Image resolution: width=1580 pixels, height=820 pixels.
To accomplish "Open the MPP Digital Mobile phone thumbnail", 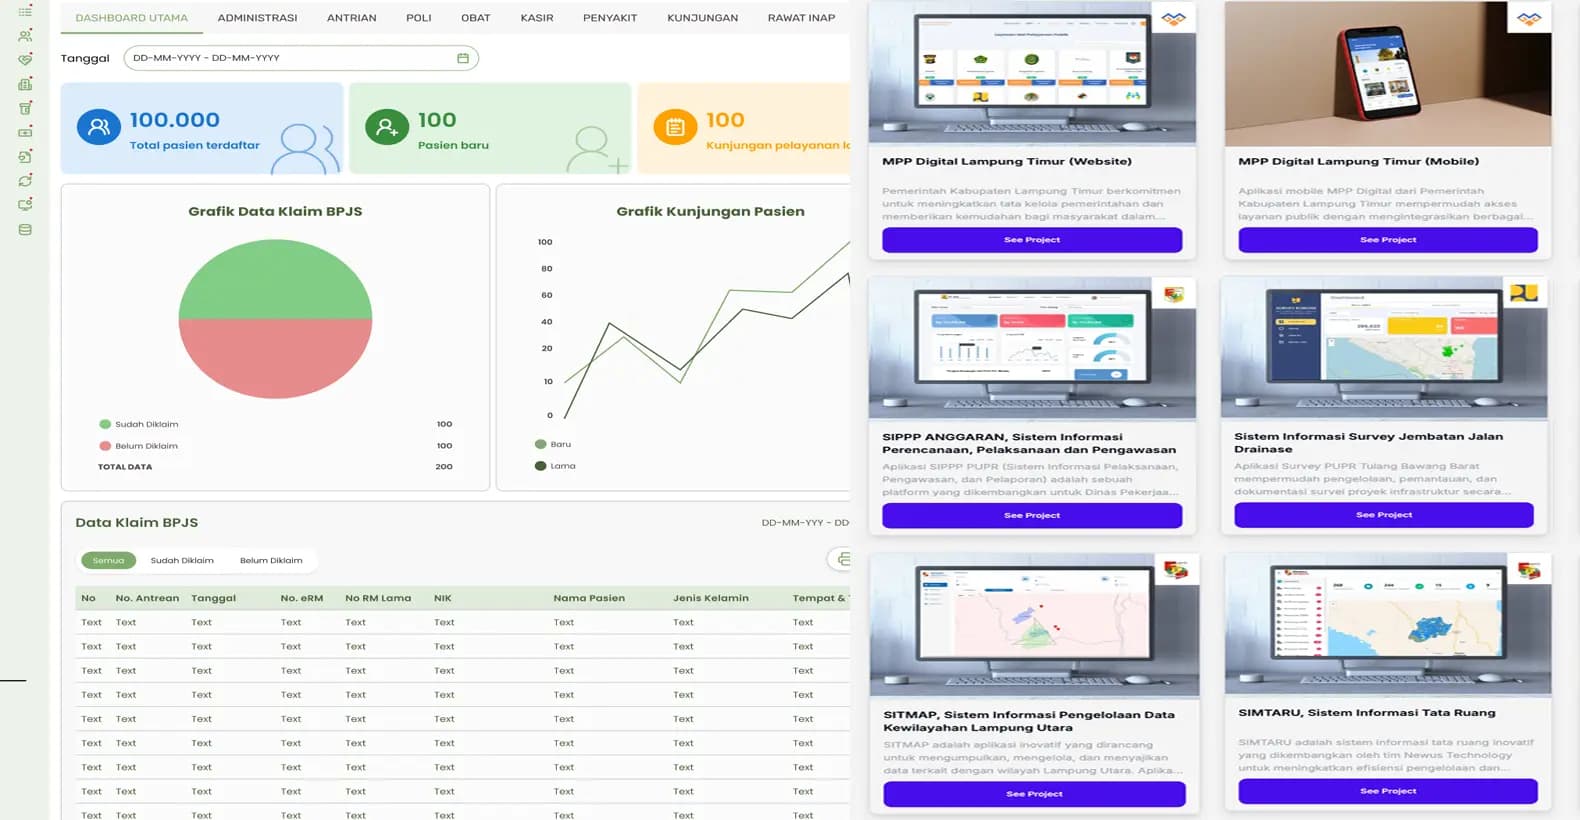I will click(x=1388, y=72).
